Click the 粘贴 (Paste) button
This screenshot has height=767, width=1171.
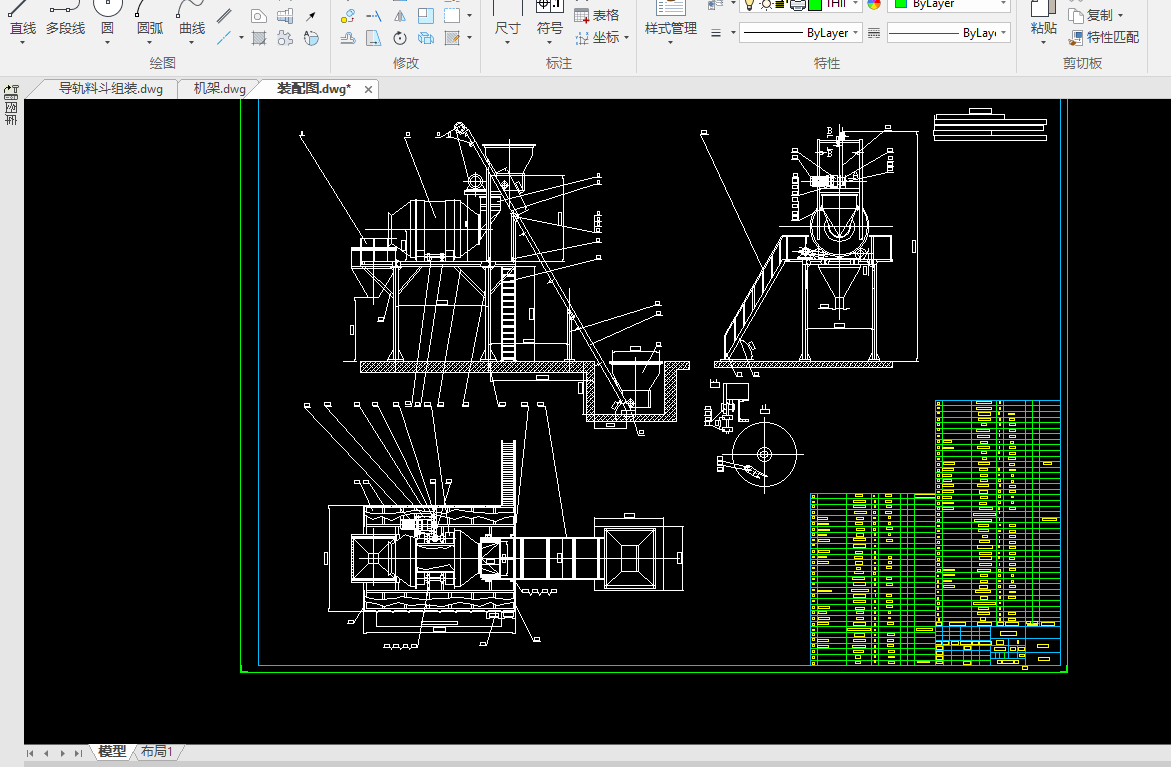[x=1043, y=27]
